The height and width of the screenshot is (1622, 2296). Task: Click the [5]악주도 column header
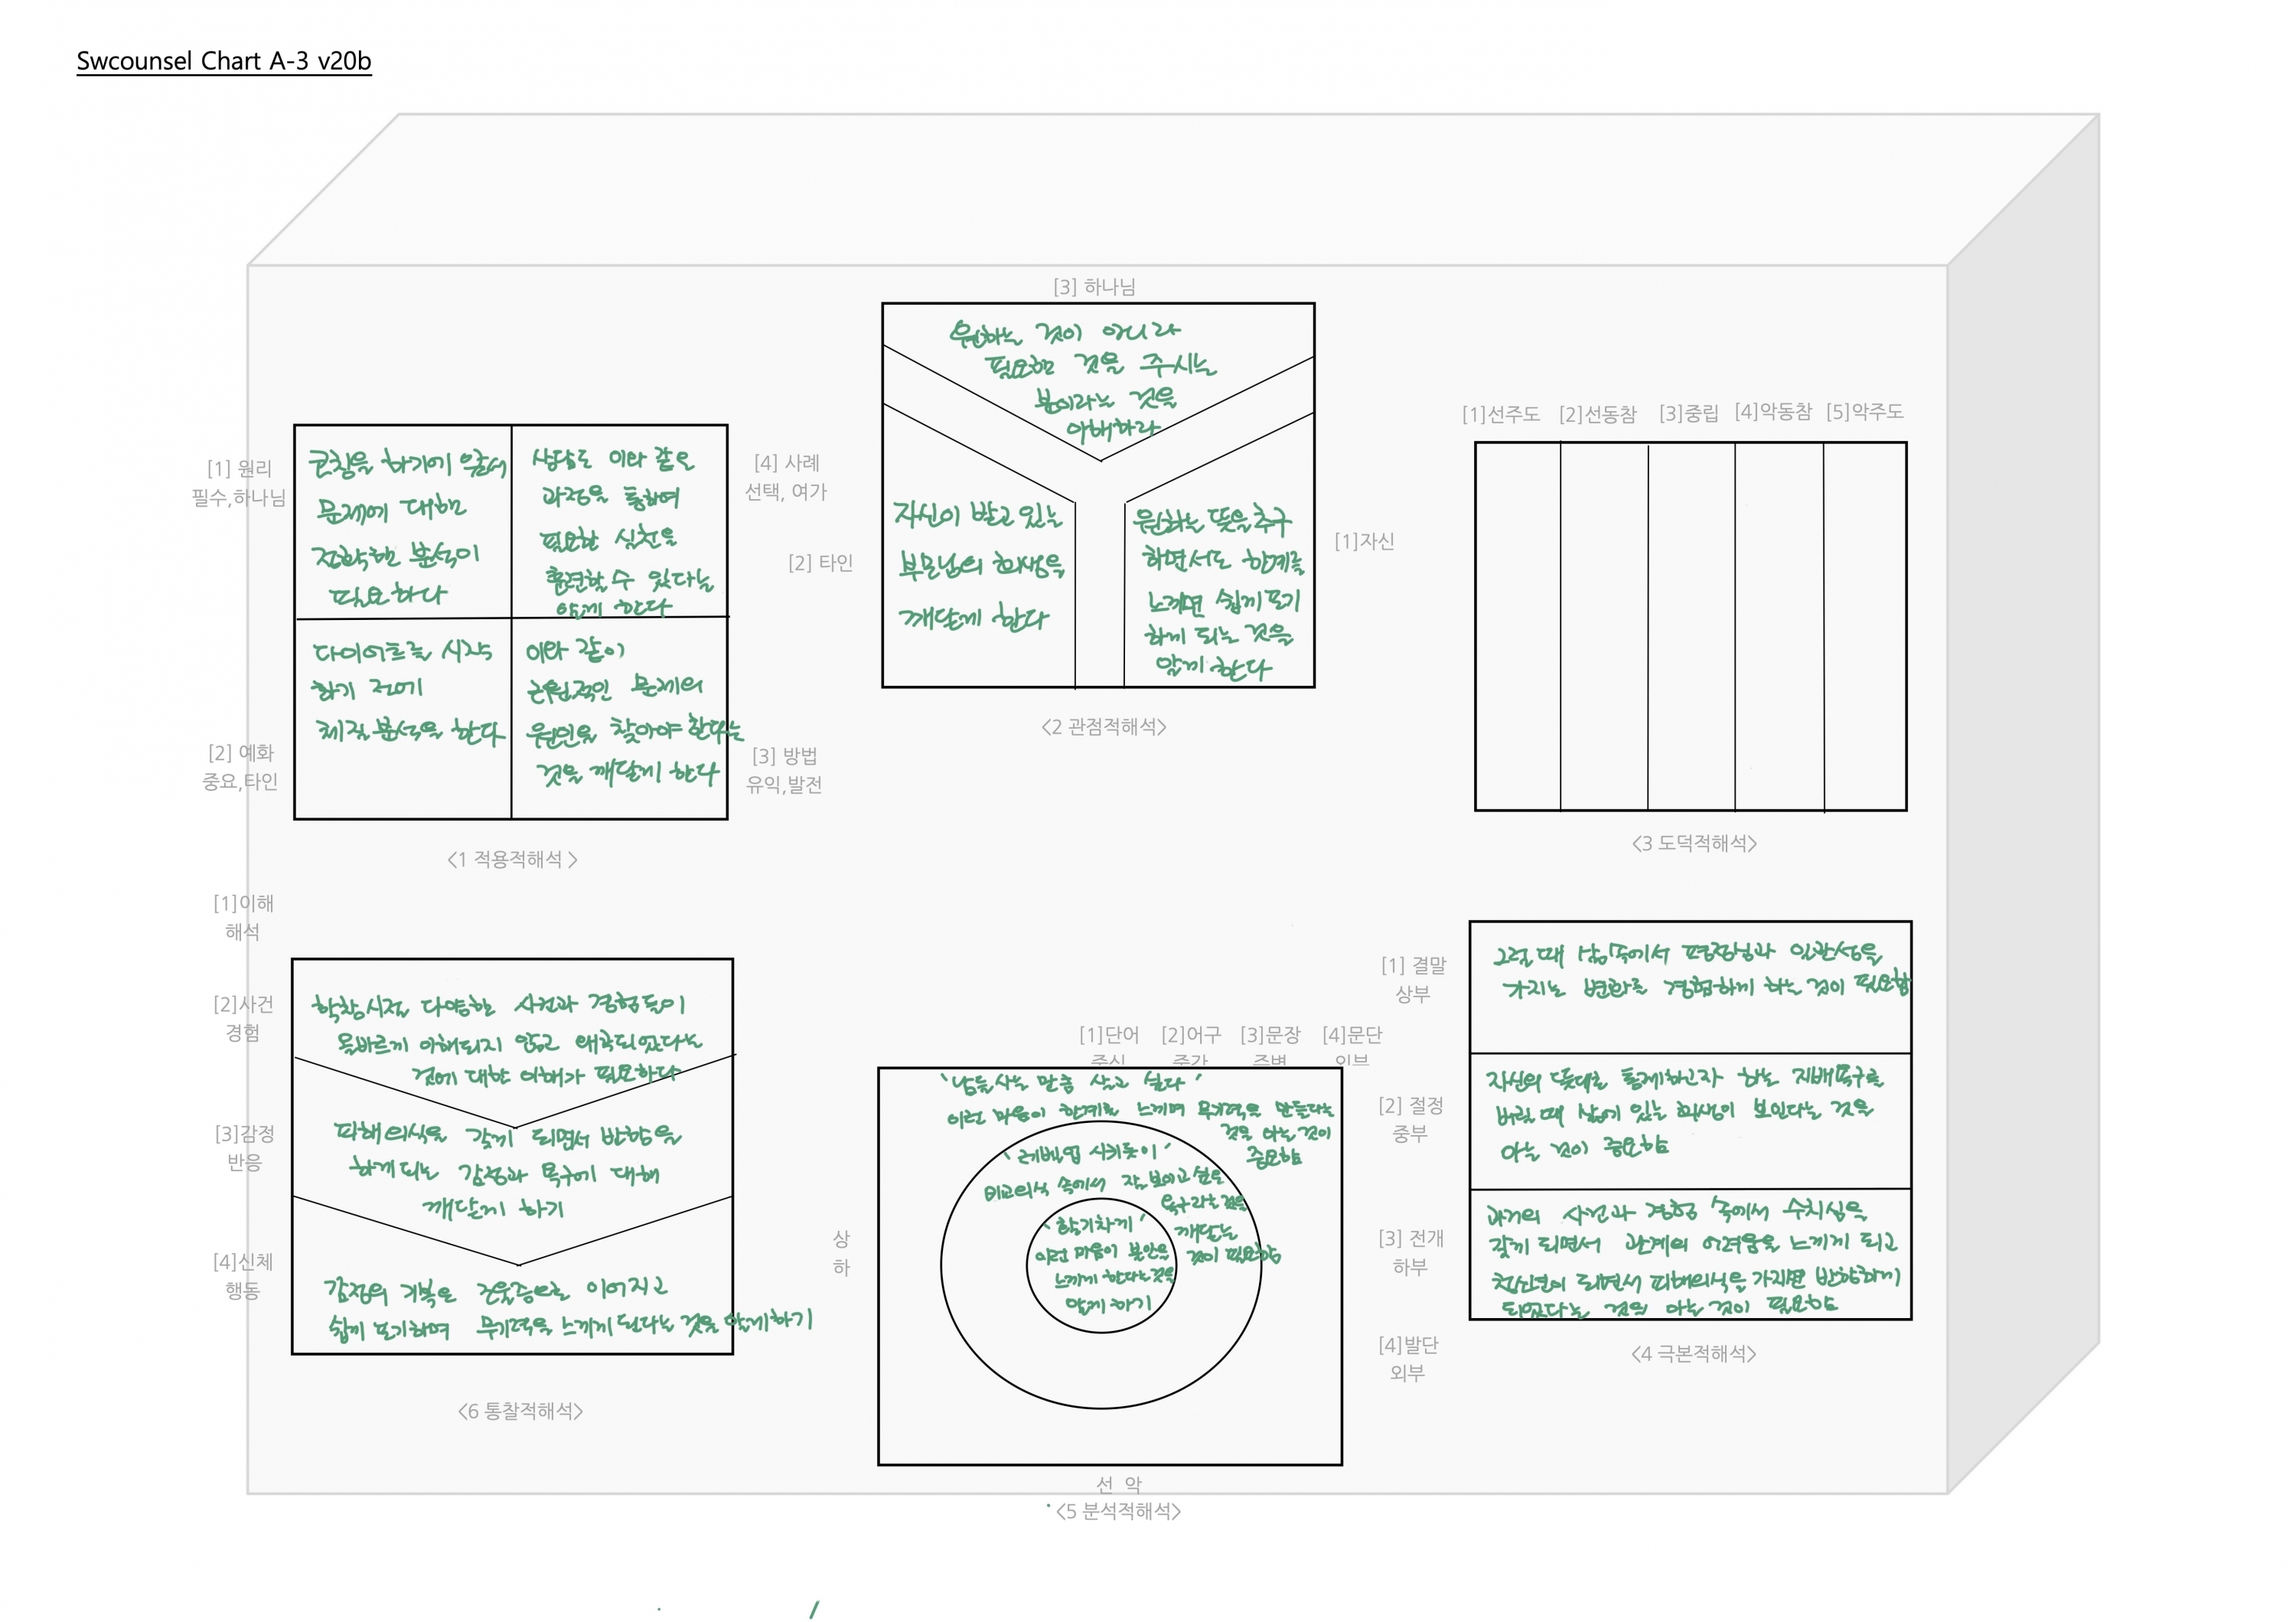(1864, 412)
